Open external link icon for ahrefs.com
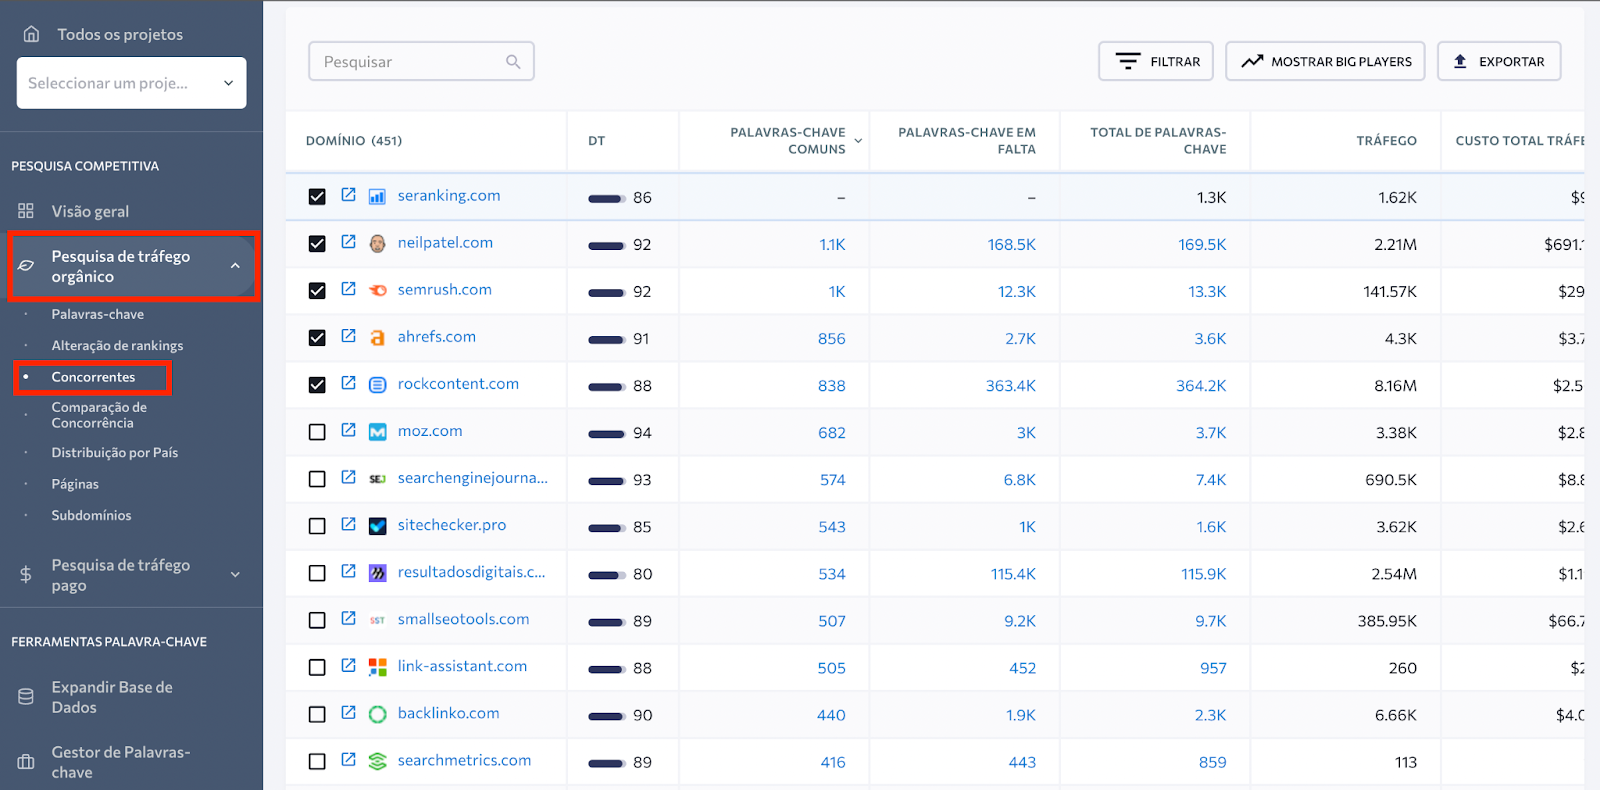The image size is (1600, 790). [x=348, y=336]
